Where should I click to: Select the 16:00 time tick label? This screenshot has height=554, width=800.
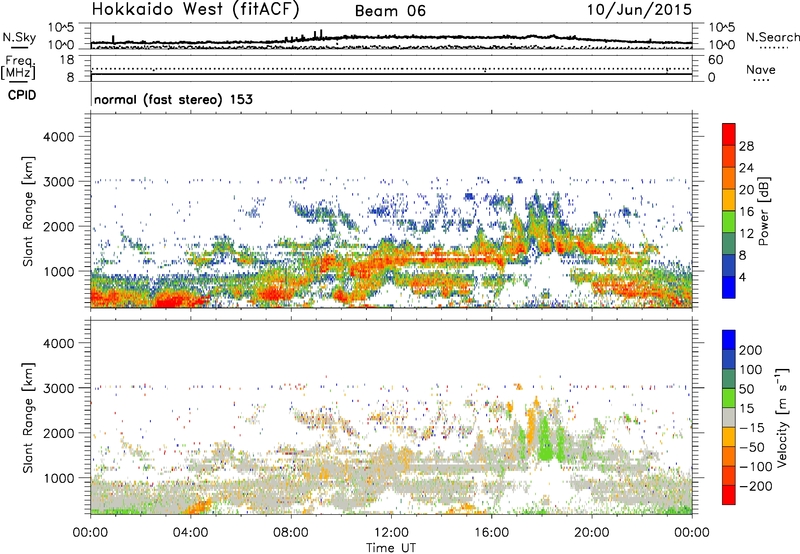tap(491, 533)
